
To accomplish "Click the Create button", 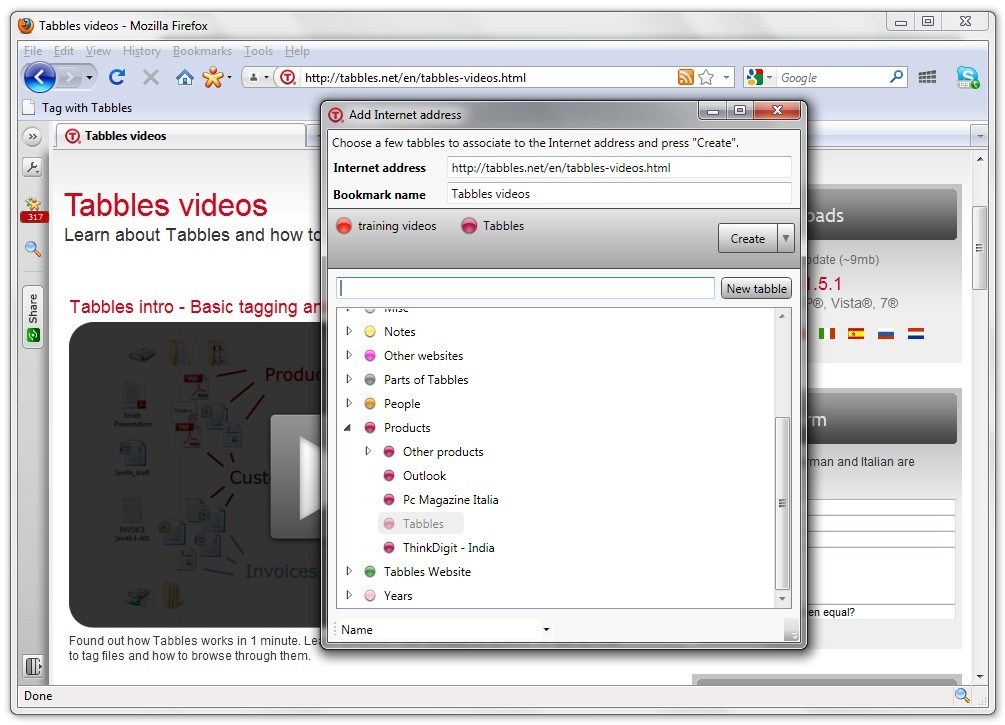I will point(747,238).
